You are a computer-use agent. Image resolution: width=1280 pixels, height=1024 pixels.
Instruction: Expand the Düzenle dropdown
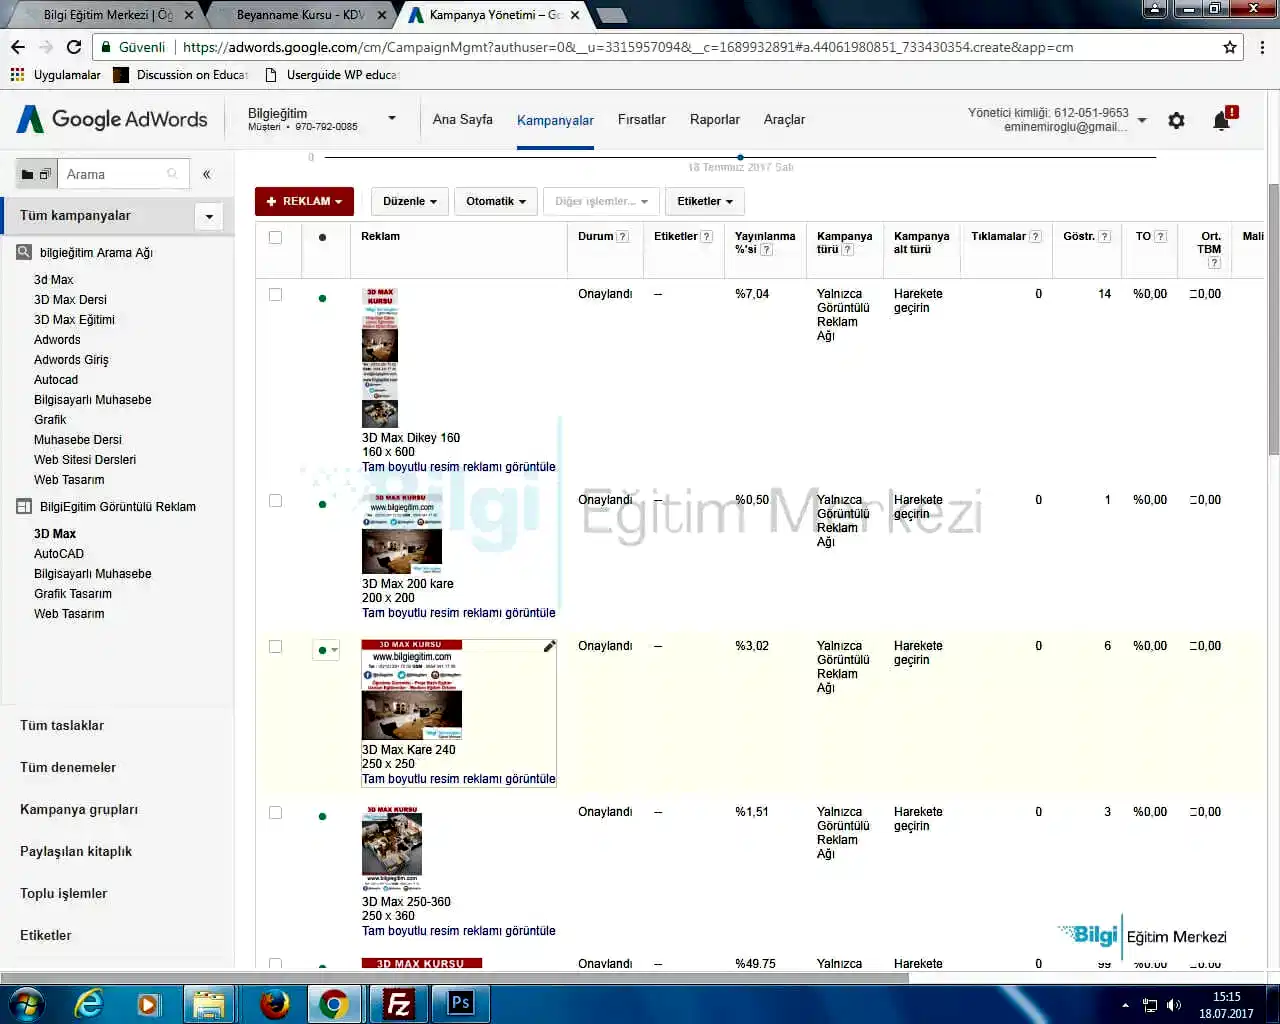click(409, 201)
